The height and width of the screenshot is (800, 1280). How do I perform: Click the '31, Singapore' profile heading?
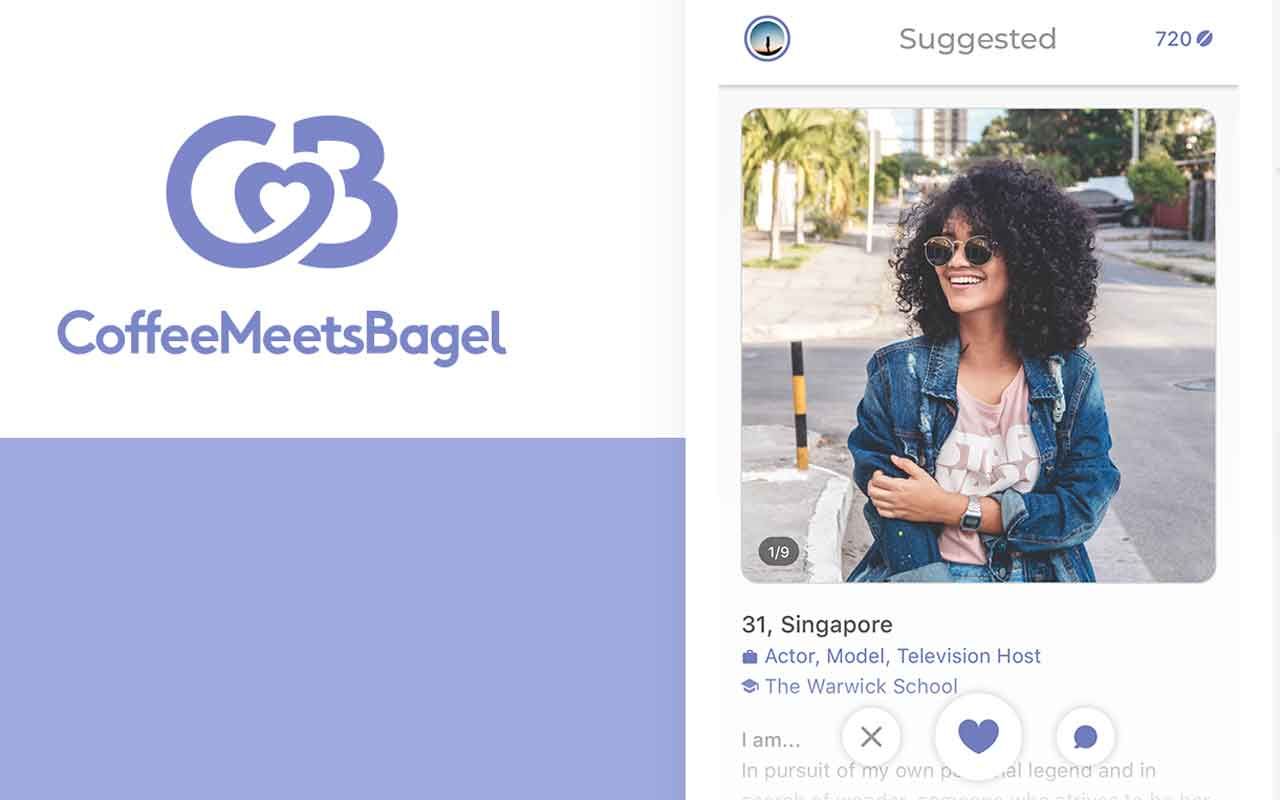tap(817, 625)
